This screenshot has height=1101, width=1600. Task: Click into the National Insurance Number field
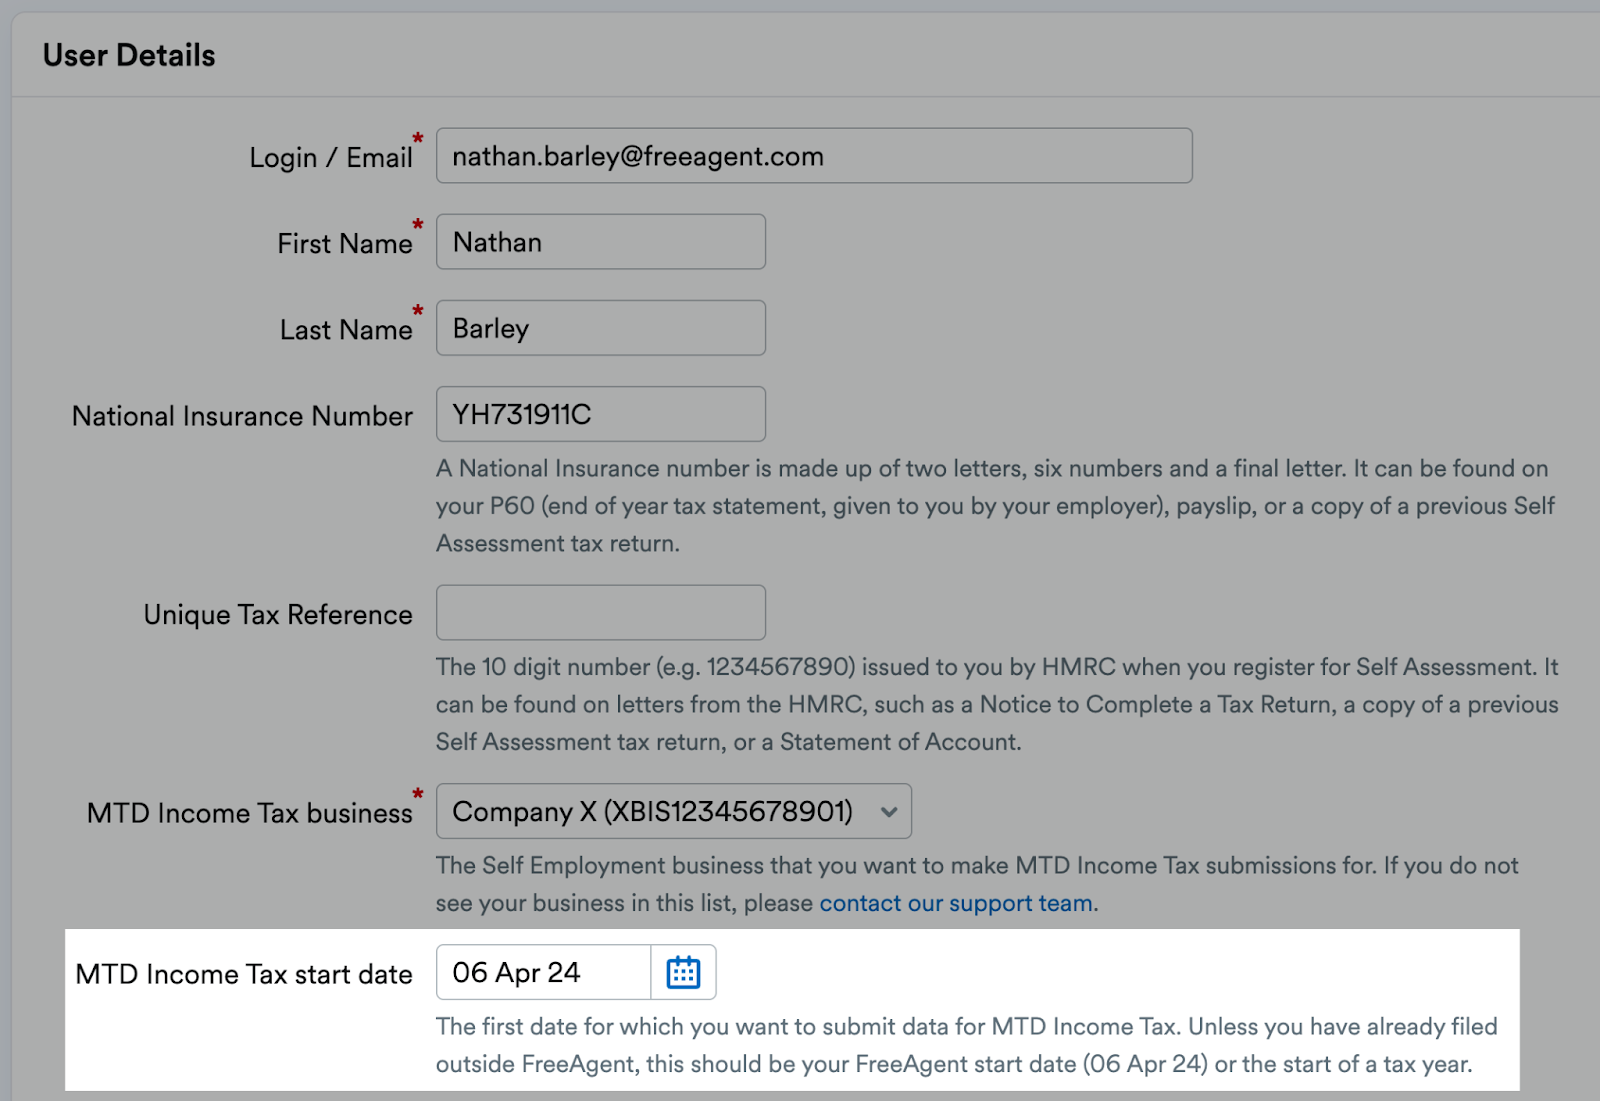tap(601, 414)
